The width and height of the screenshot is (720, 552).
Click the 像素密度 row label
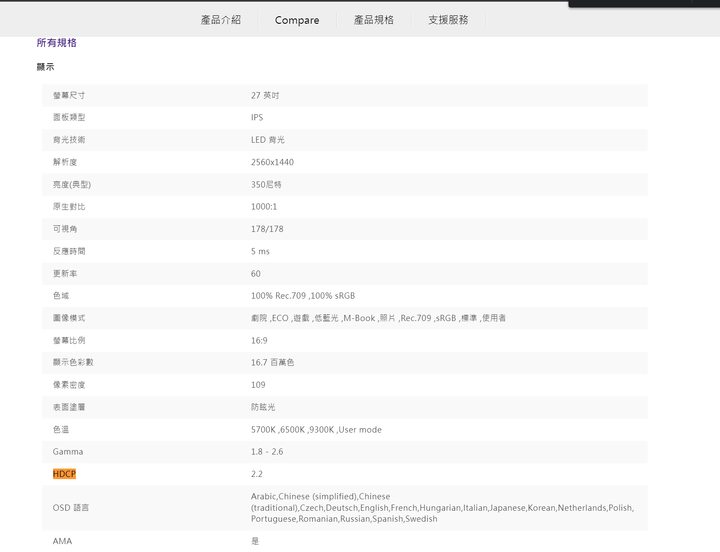[x=69, y=385]
